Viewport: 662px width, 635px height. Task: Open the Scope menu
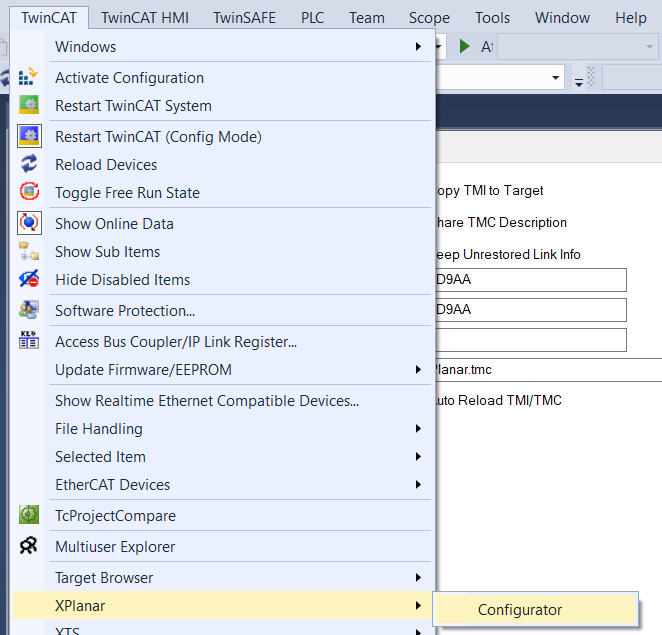pyautogui.click(x=429, y=18)
